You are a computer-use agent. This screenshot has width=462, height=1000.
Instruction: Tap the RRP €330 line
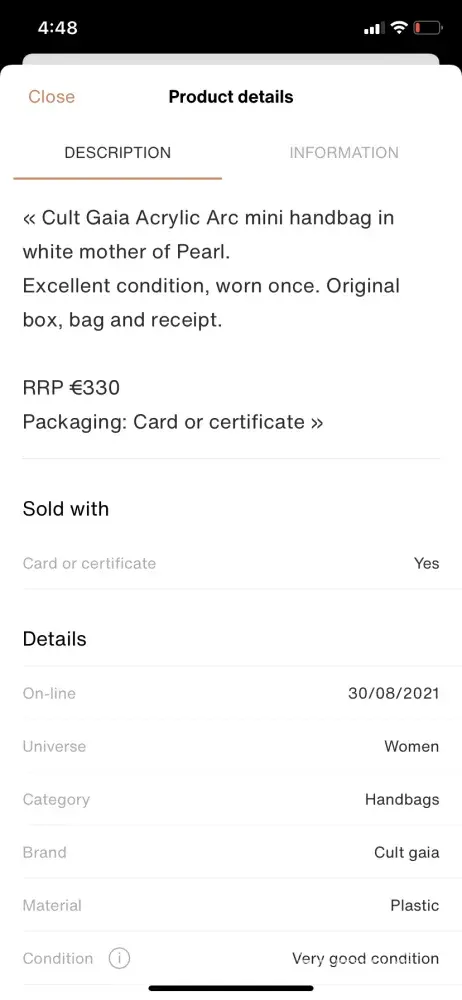pos(71,388)
